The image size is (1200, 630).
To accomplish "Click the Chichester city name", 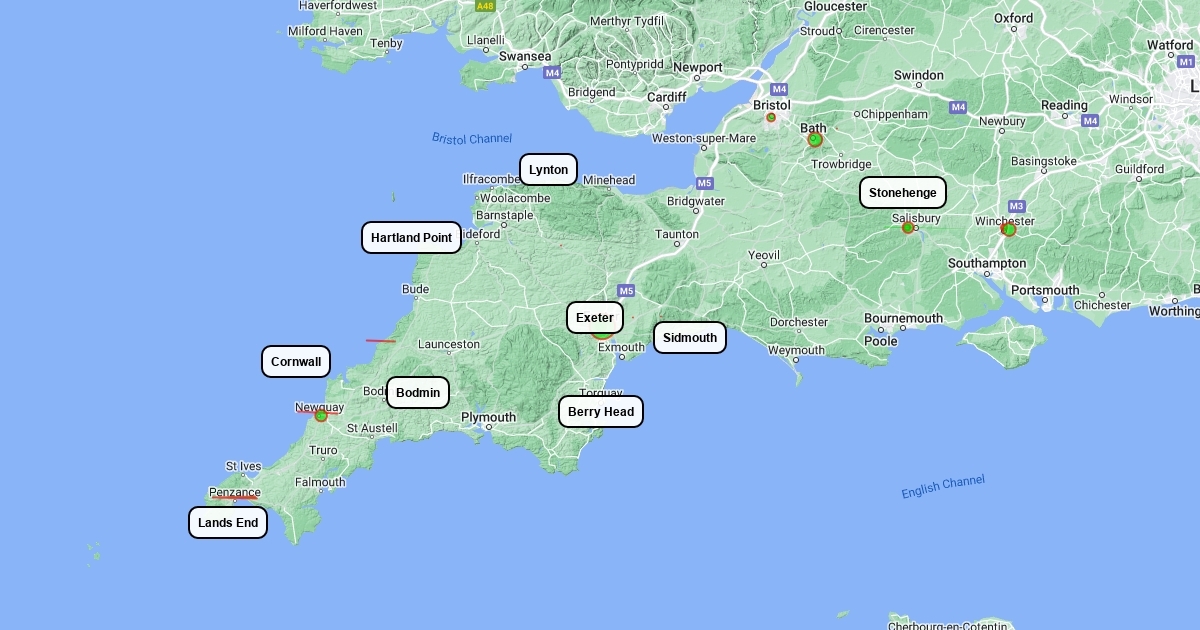I will (x=1102, y=305).
